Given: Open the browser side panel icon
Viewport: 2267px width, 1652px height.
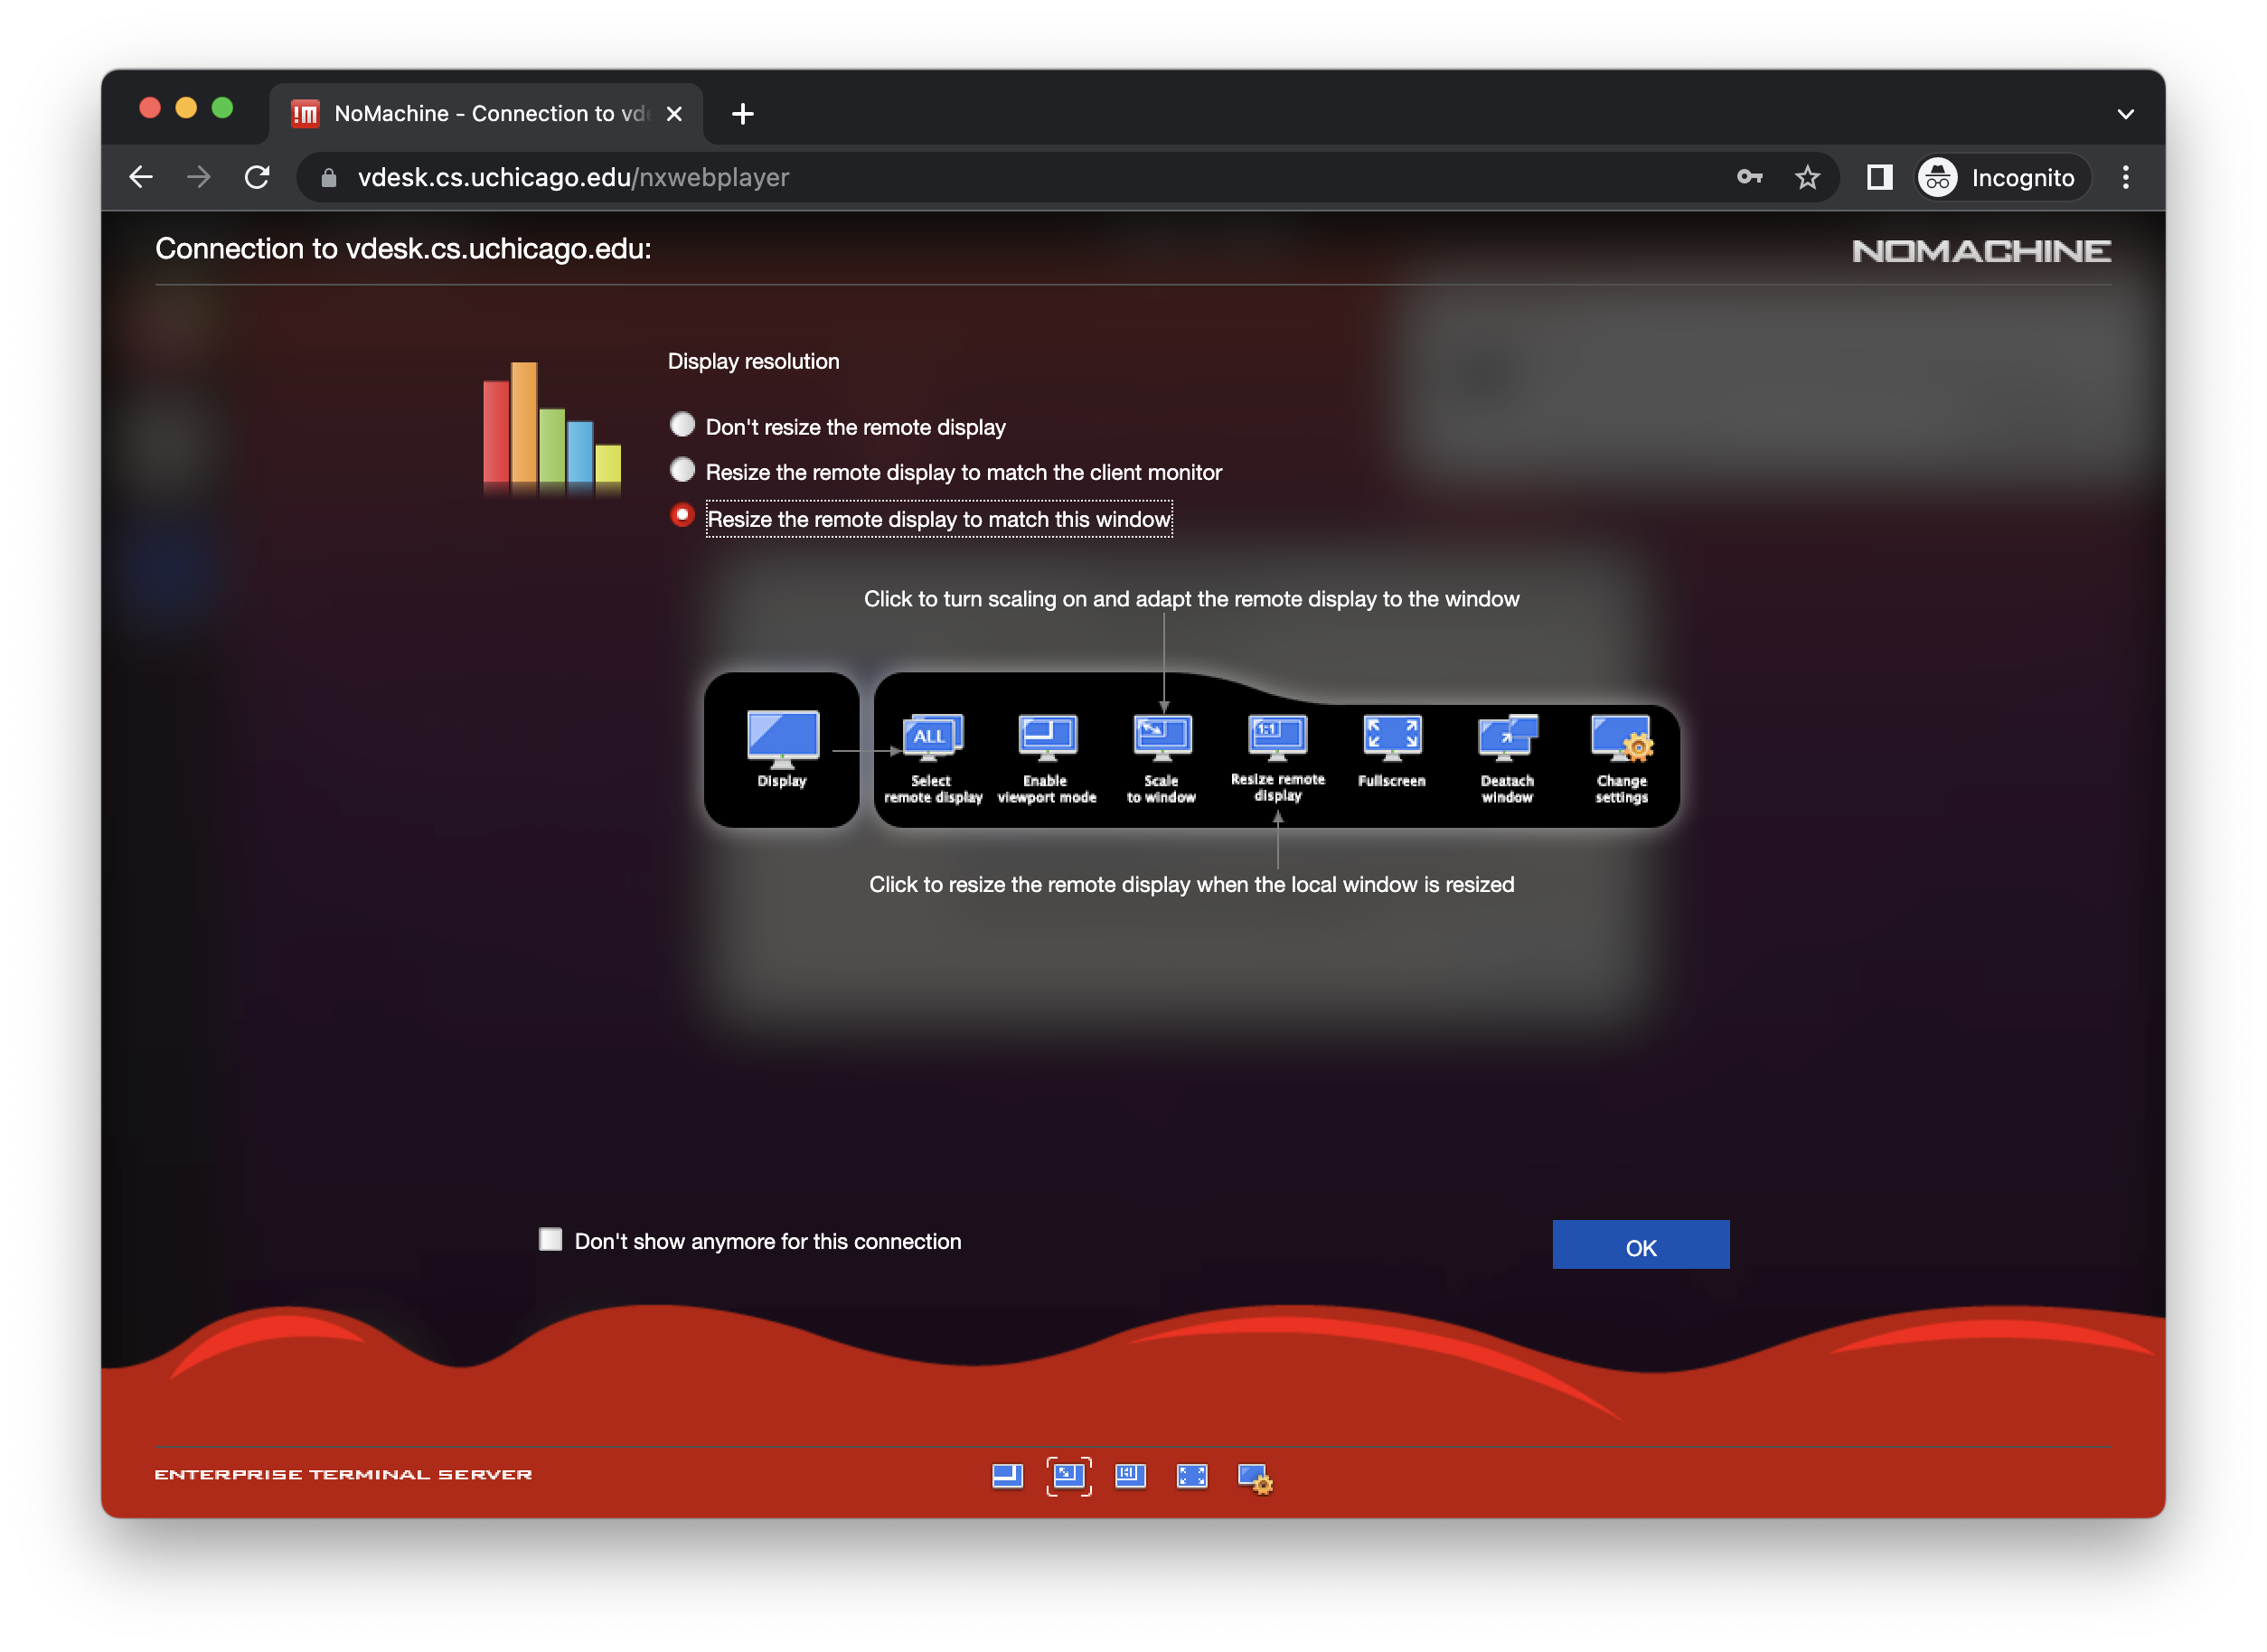Looking at the screenshot, I should [x=1879, y=178].
